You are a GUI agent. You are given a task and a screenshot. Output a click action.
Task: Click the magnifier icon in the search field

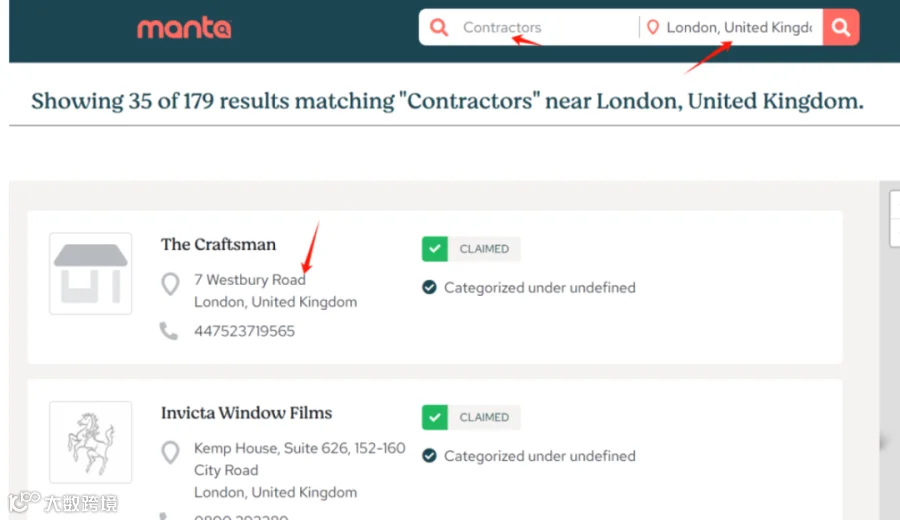[x=439, y=27]
